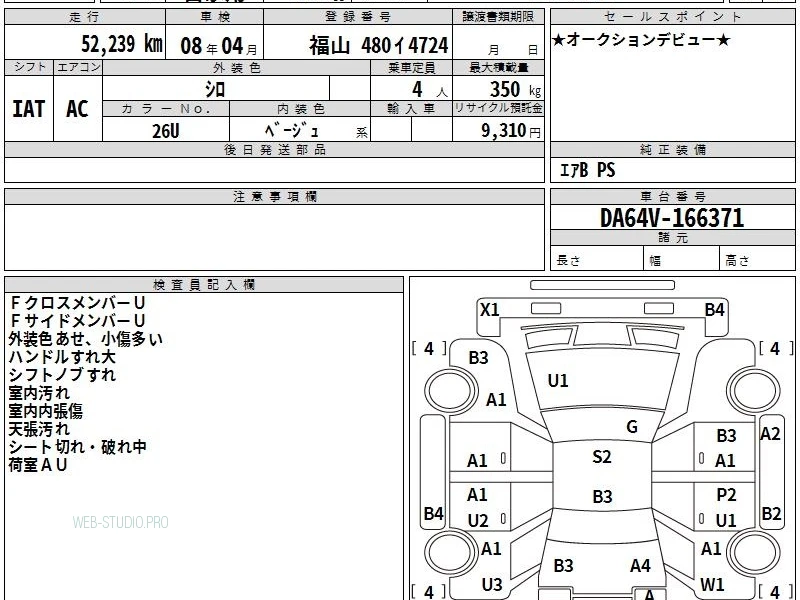800x600 pixels.
Task: Click the 幅 dimension cell
Action: tap(682, 259)
